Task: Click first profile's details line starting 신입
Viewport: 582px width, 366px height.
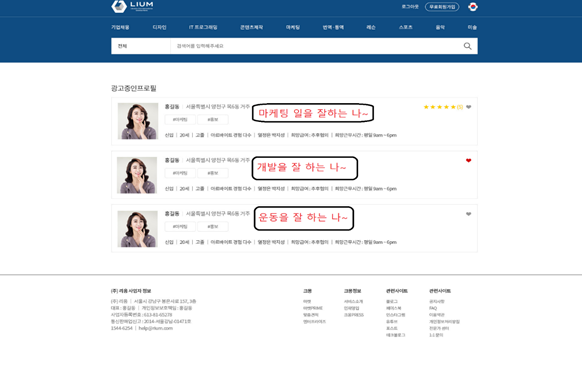Action: point(281,135)
